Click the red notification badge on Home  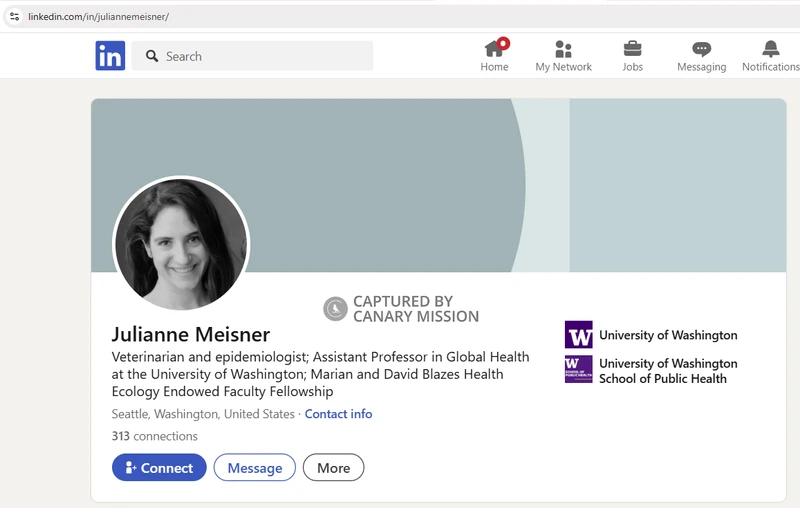[x=504, y=43]
